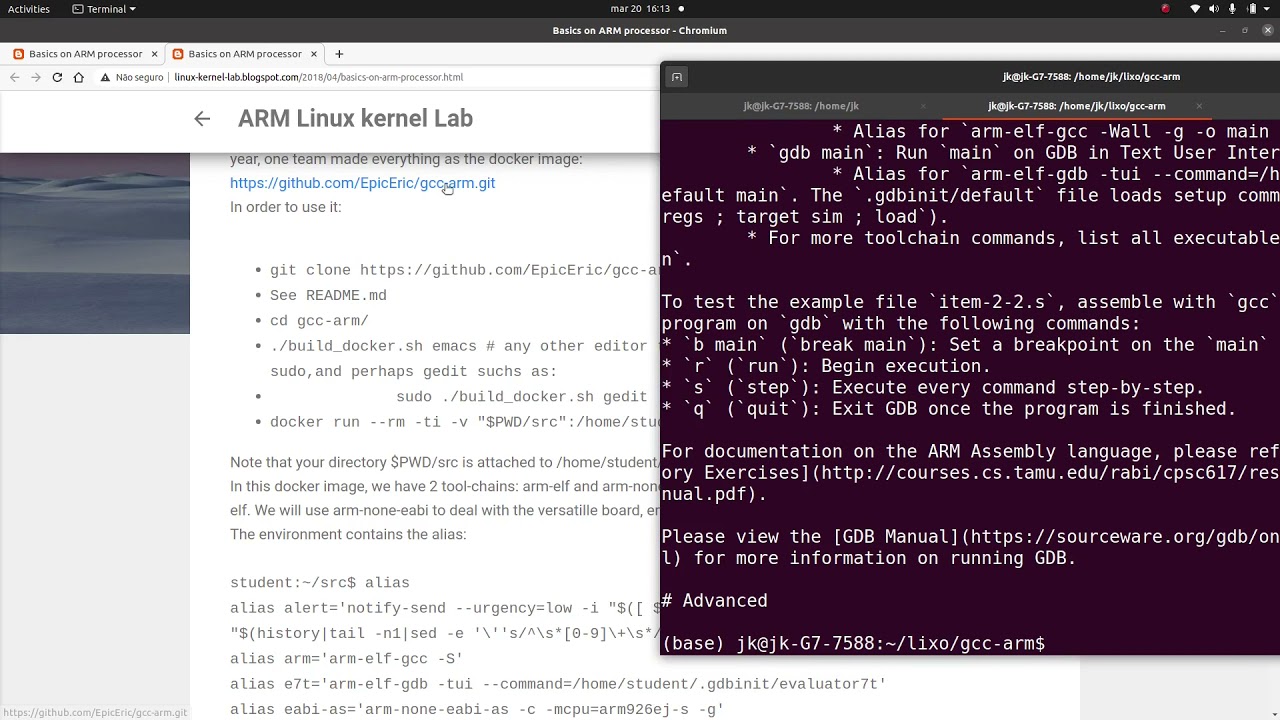Click 'For documentation on the ARM Assembly' terminal line
Viewport: 1280px width, 720px height.
pyautogui.click(x=970, y=452)
